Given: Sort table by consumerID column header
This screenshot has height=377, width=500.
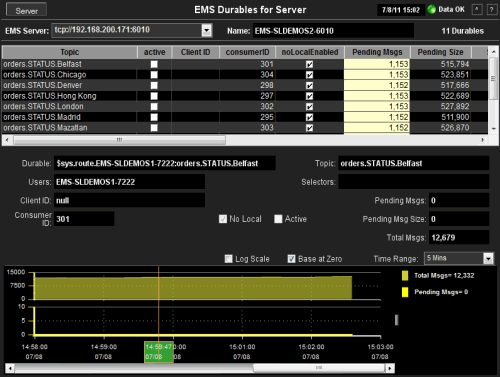Looking at the screenshot, I should (247, 52).
